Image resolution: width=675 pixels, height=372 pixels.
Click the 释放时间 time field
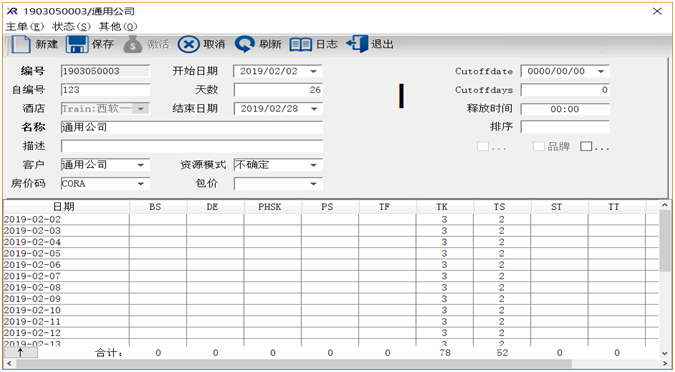565,109
